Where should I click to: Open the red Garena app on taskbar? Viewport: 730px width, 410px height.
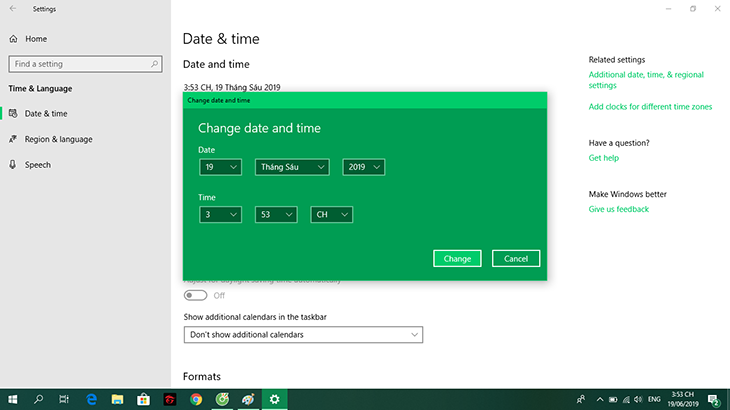pyautogui.click(x=169, y=399)
